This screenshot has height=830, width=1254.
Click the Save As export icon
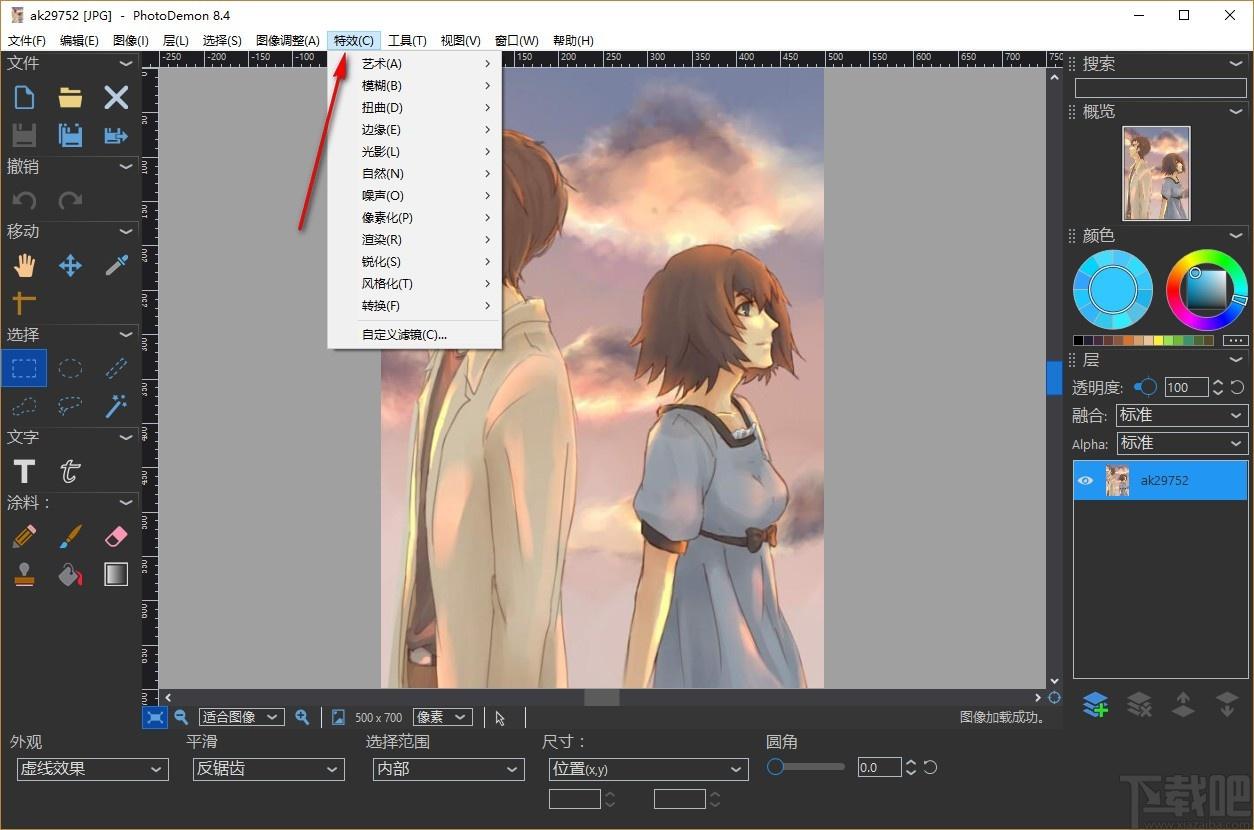tap(116, 135)
